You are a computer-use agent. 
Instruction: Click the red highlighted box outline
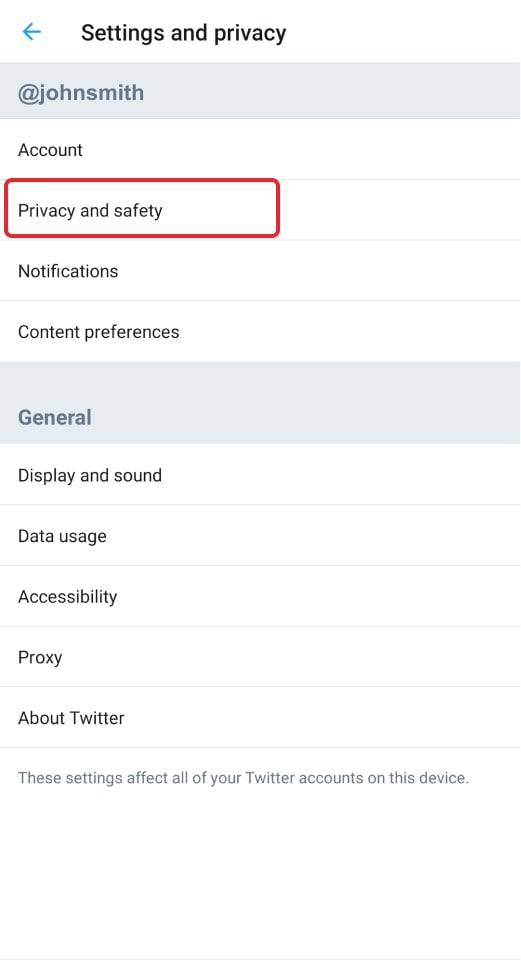tap(142, 208)
